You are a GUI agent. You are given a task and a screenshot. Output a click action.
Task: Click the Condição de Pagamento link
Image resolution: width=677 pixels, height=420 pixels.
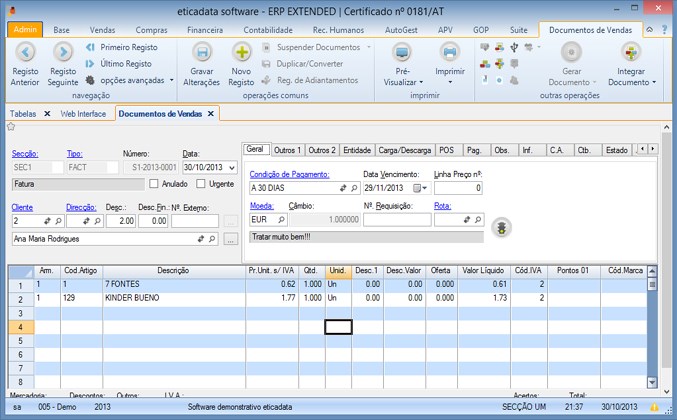290,174
